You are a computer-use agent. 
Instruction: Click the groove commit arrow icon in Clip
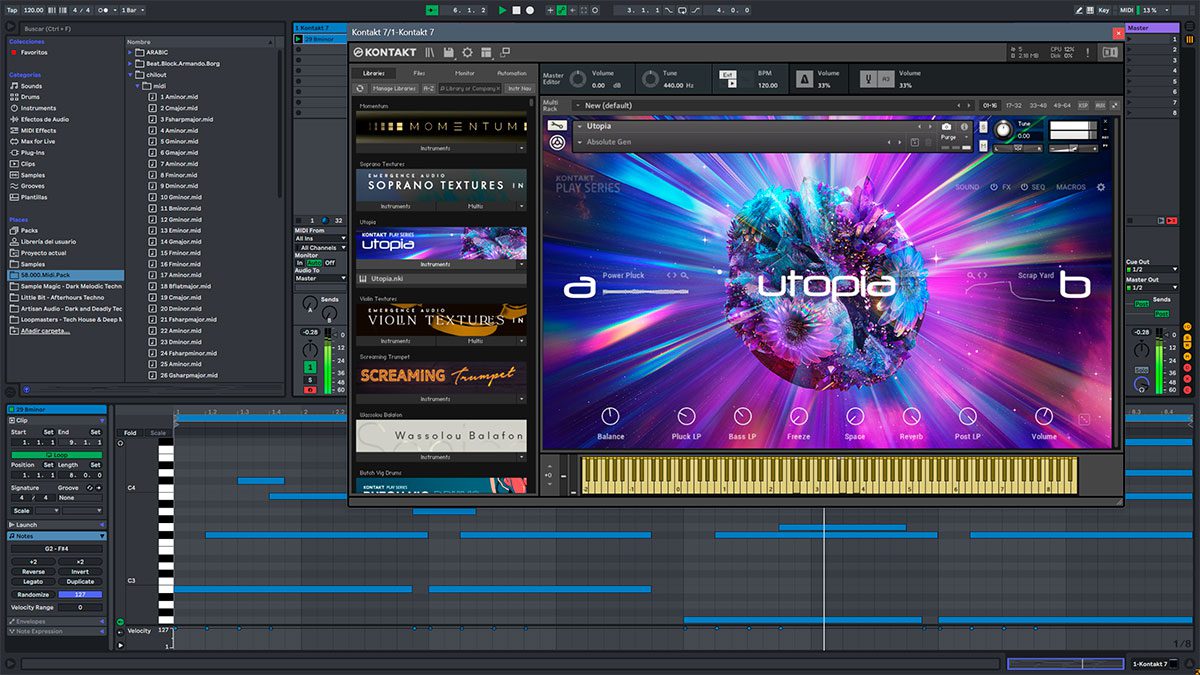tap(100, 488)
